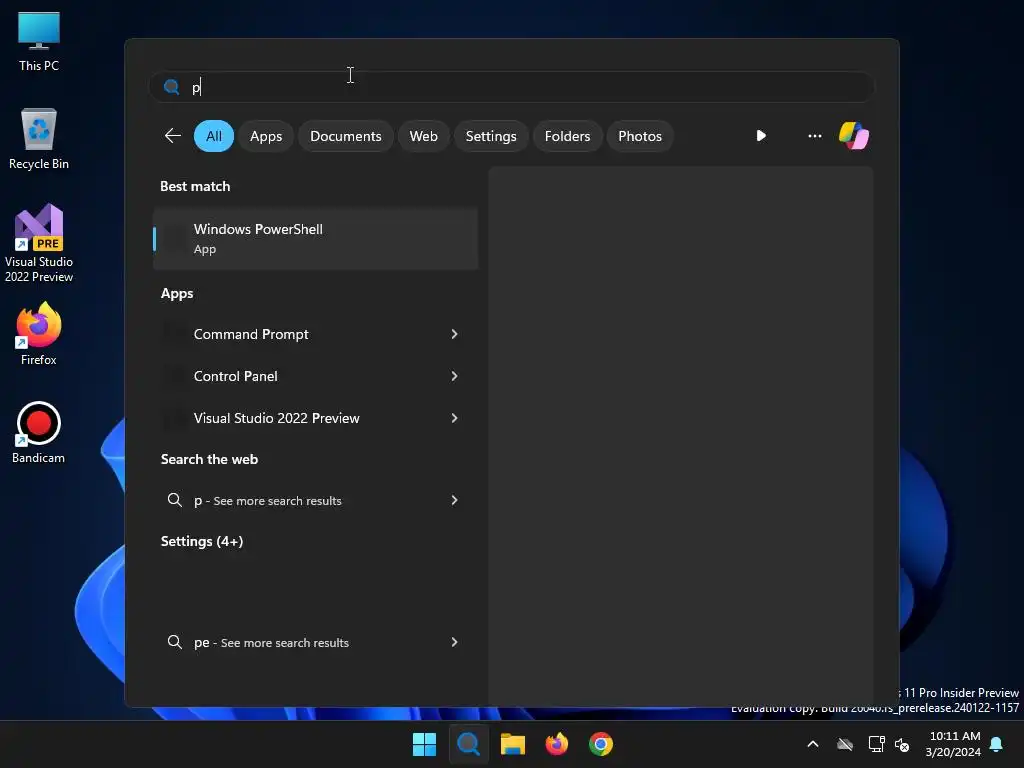Image resolution: width=1024 pixels, height=768 pixels.
Task: Click the network display tray icon
Action: pyautogui.click(x=876, y=744)
